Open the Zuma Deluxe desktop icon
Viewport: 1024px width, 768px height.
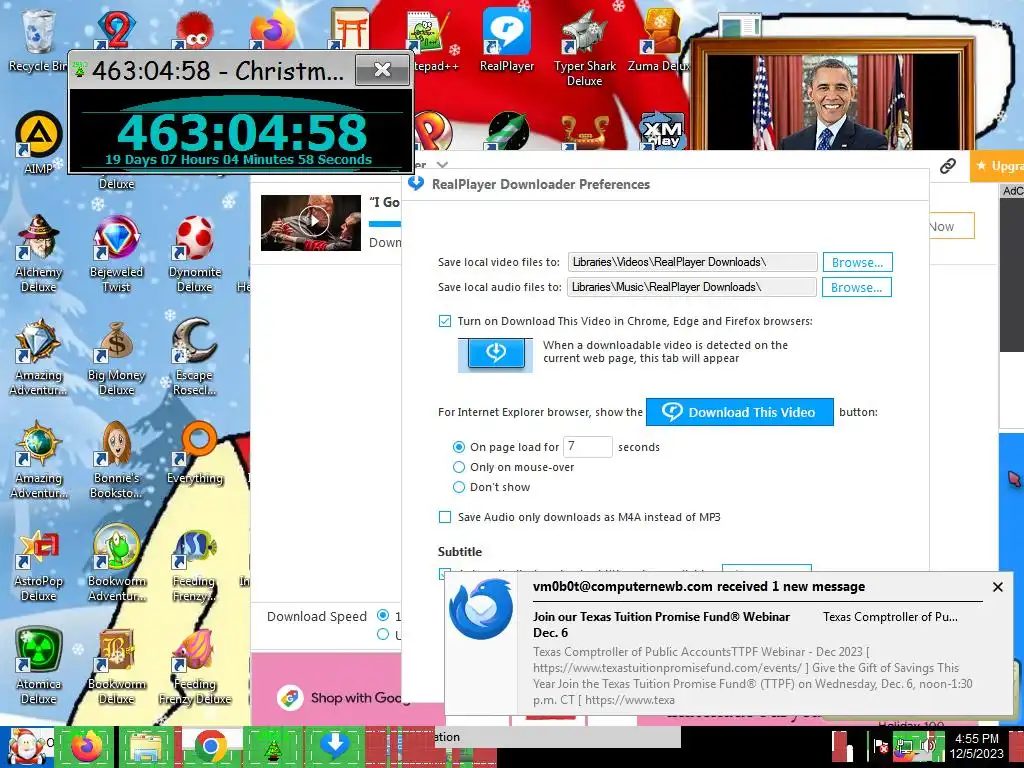pyautogui.click(x=660, y=39)
